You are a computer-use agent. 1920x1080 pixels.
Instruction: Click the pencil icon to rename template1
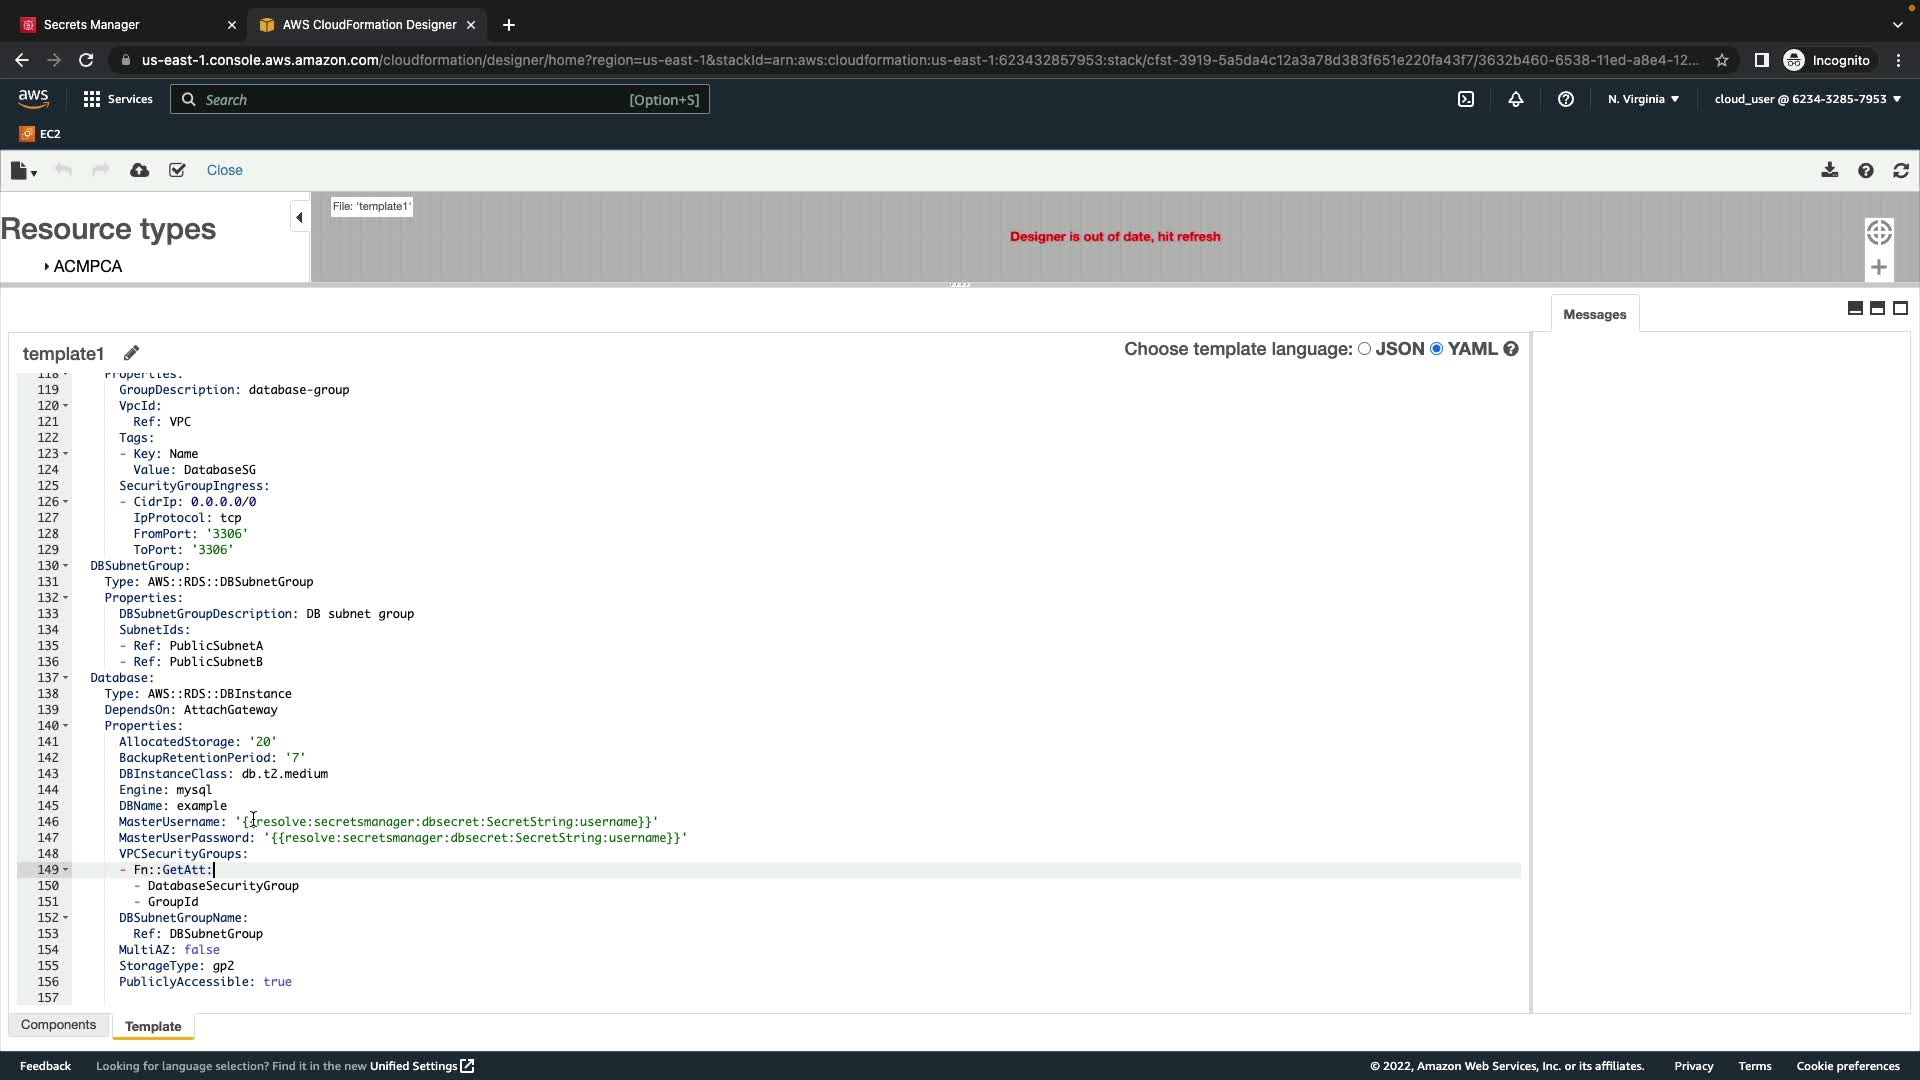coord(131,353)
